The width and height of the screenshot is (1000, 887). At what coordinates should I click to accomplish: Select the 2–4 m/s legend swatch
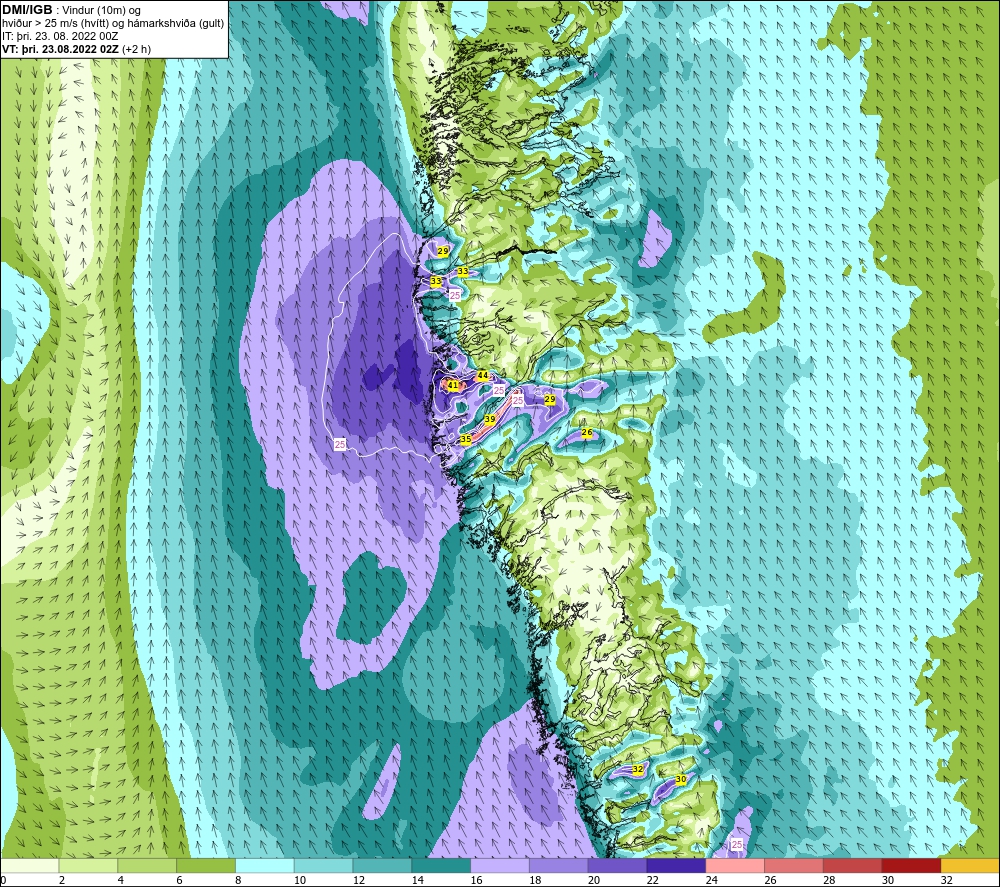[88, 865]
